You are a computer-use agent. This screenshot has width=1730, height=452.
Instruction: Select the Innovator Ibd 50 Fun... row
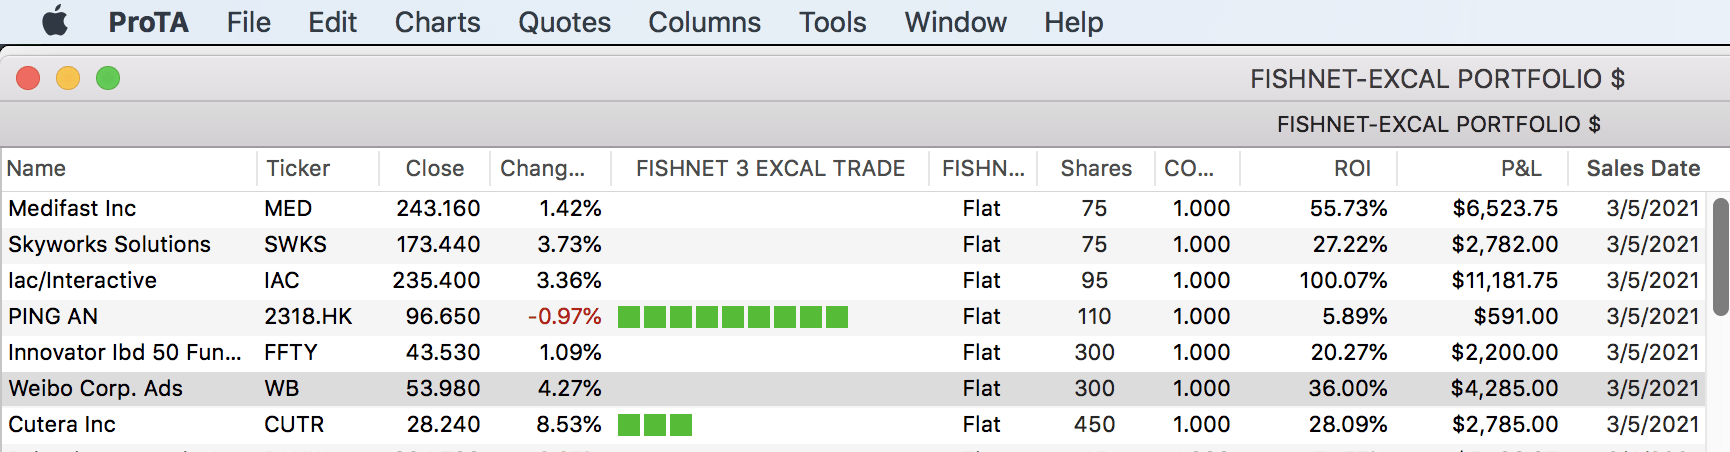click(x=855, y=352)
